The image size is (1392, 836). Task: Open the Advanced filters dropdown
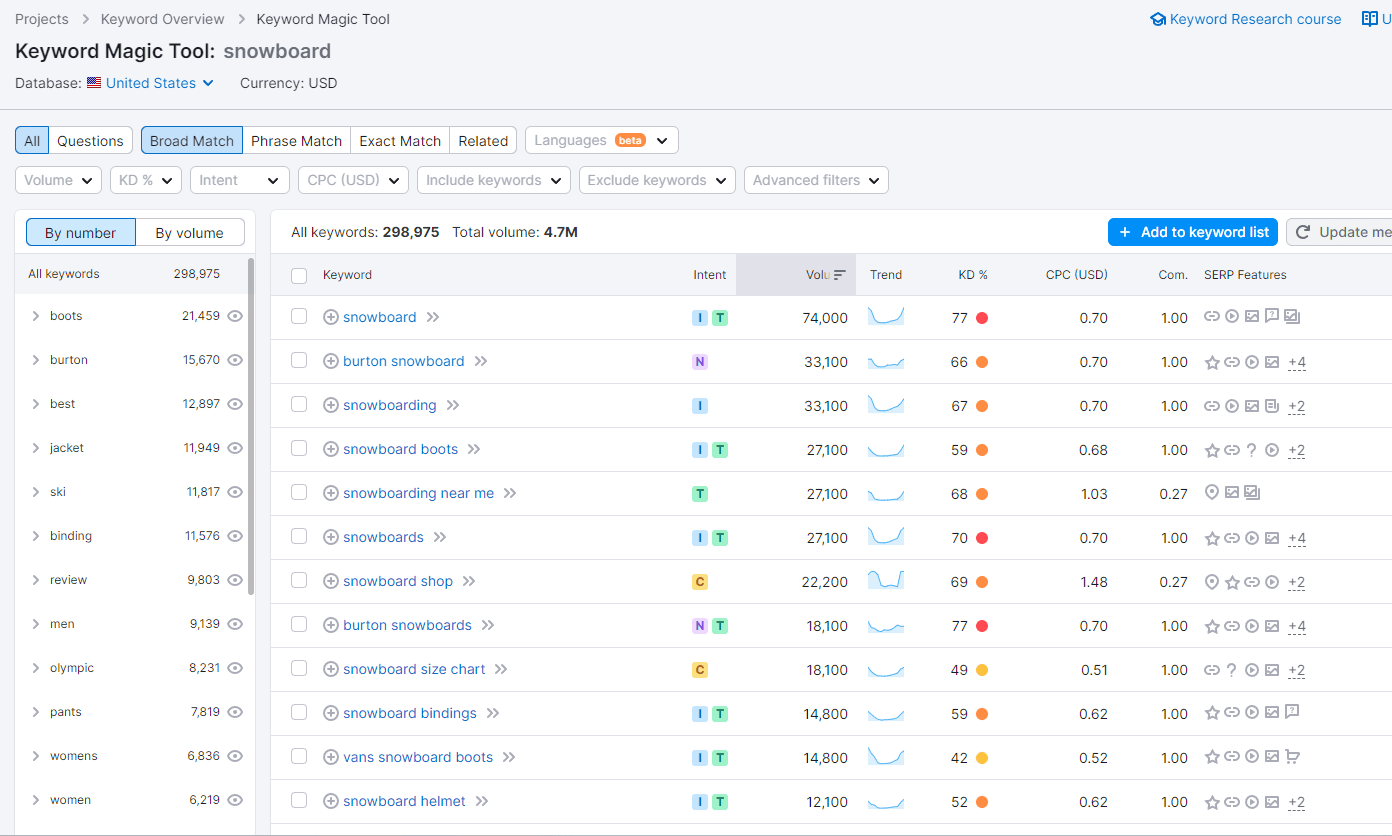coord(815,180)
